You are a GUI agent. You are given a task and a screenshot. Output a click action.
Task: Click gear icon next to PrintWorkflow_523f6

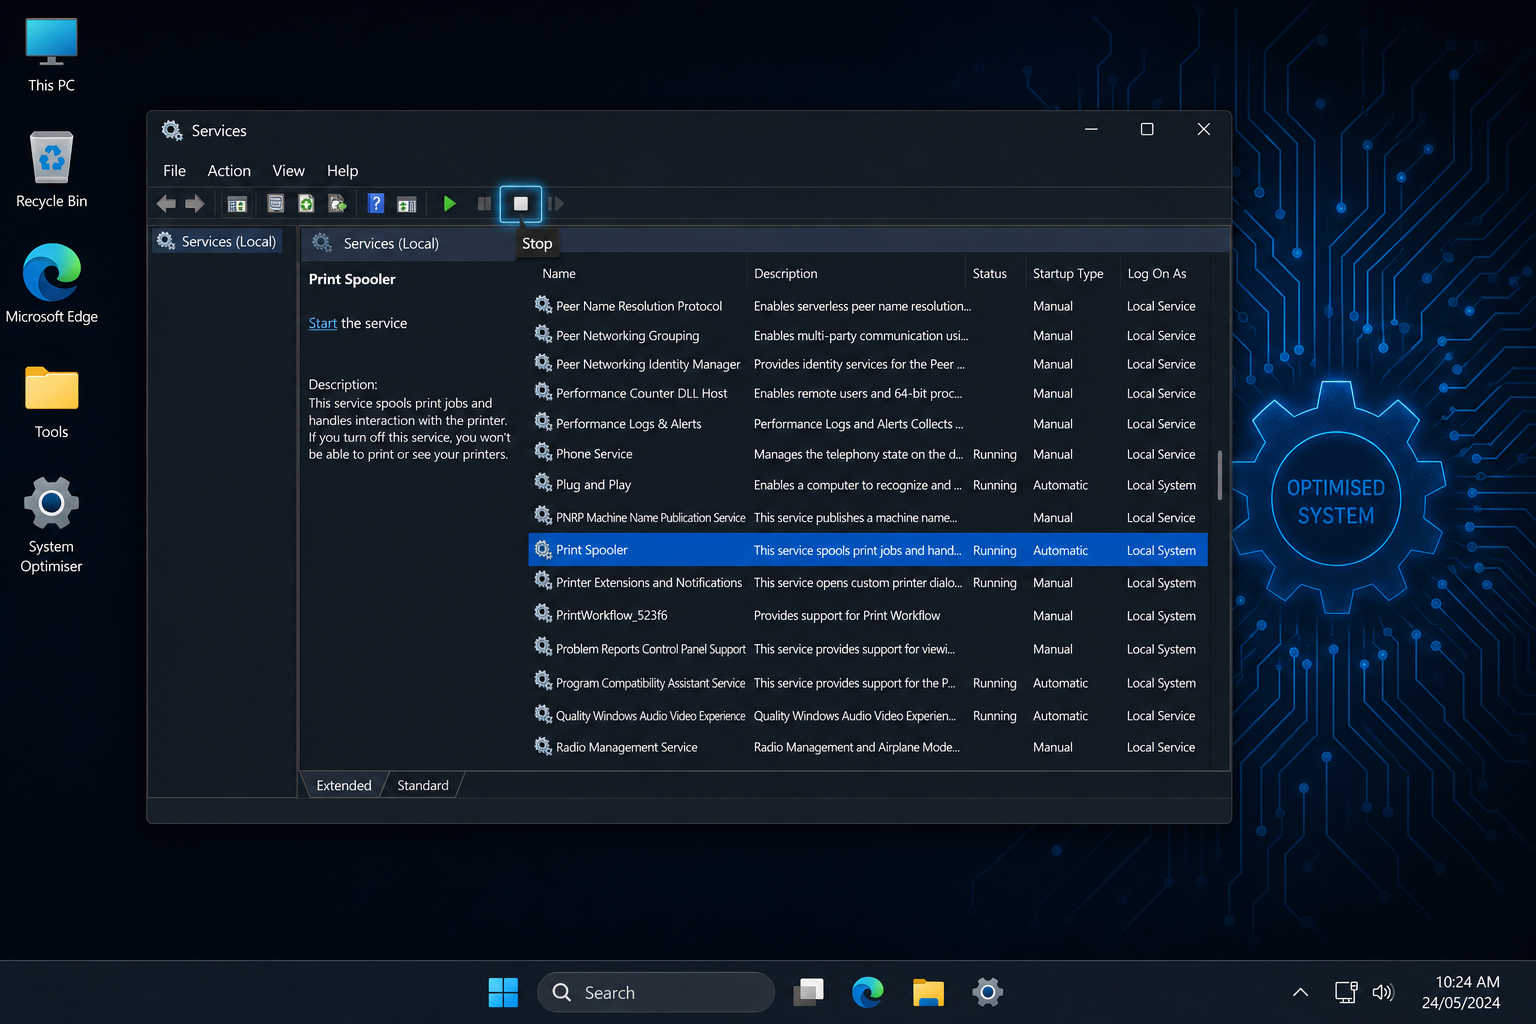(x=543, y=614)
